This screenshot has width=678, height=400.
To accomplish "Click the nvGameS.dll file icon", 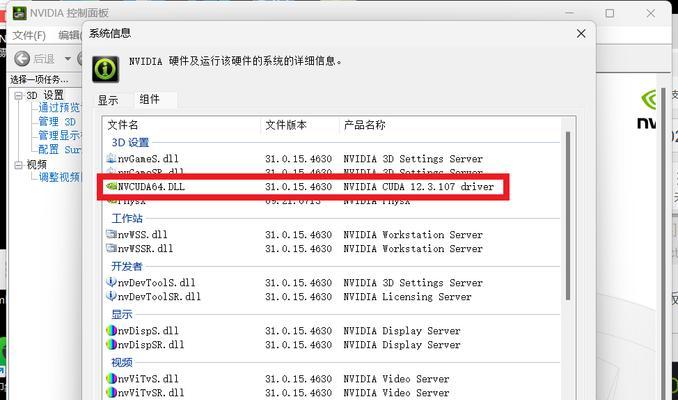I will (x=112, y=159).
